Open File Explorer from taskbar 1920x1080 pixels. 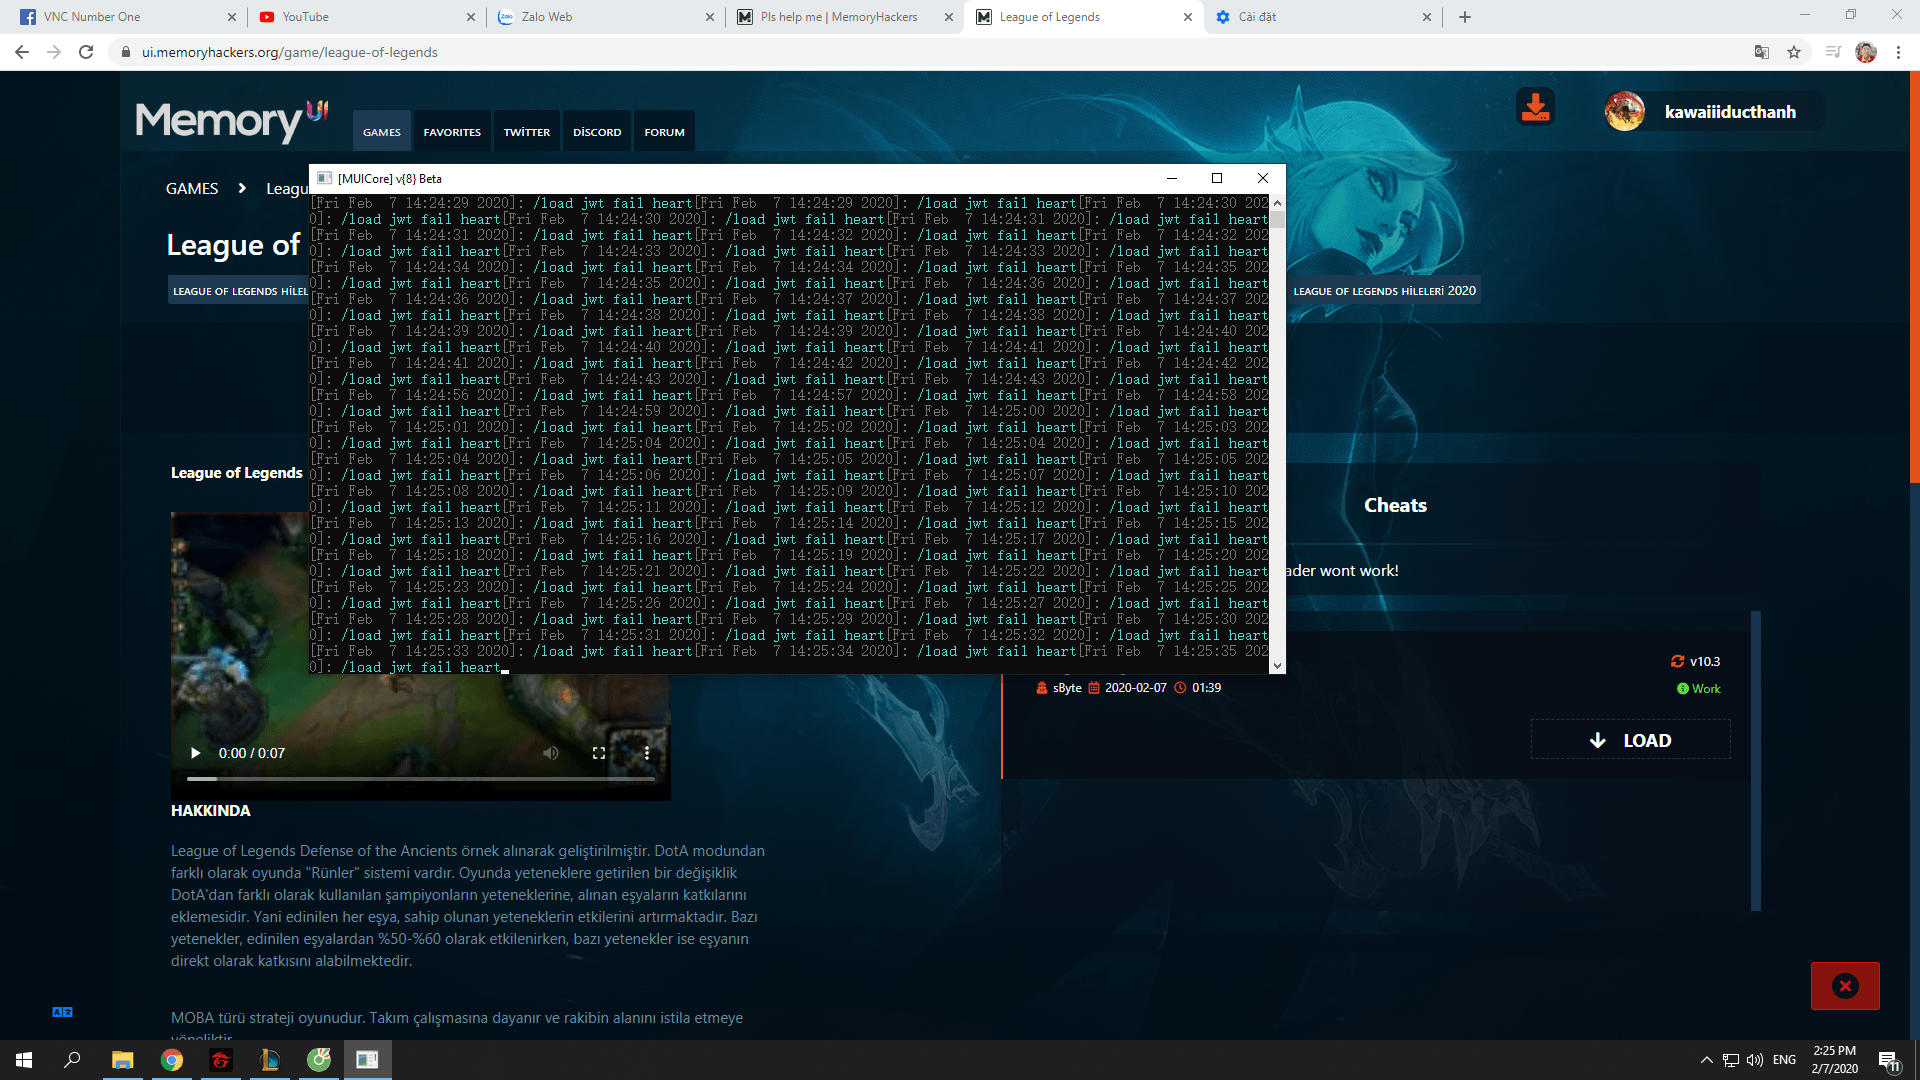pyautogui.click(x=122, y=1060)
